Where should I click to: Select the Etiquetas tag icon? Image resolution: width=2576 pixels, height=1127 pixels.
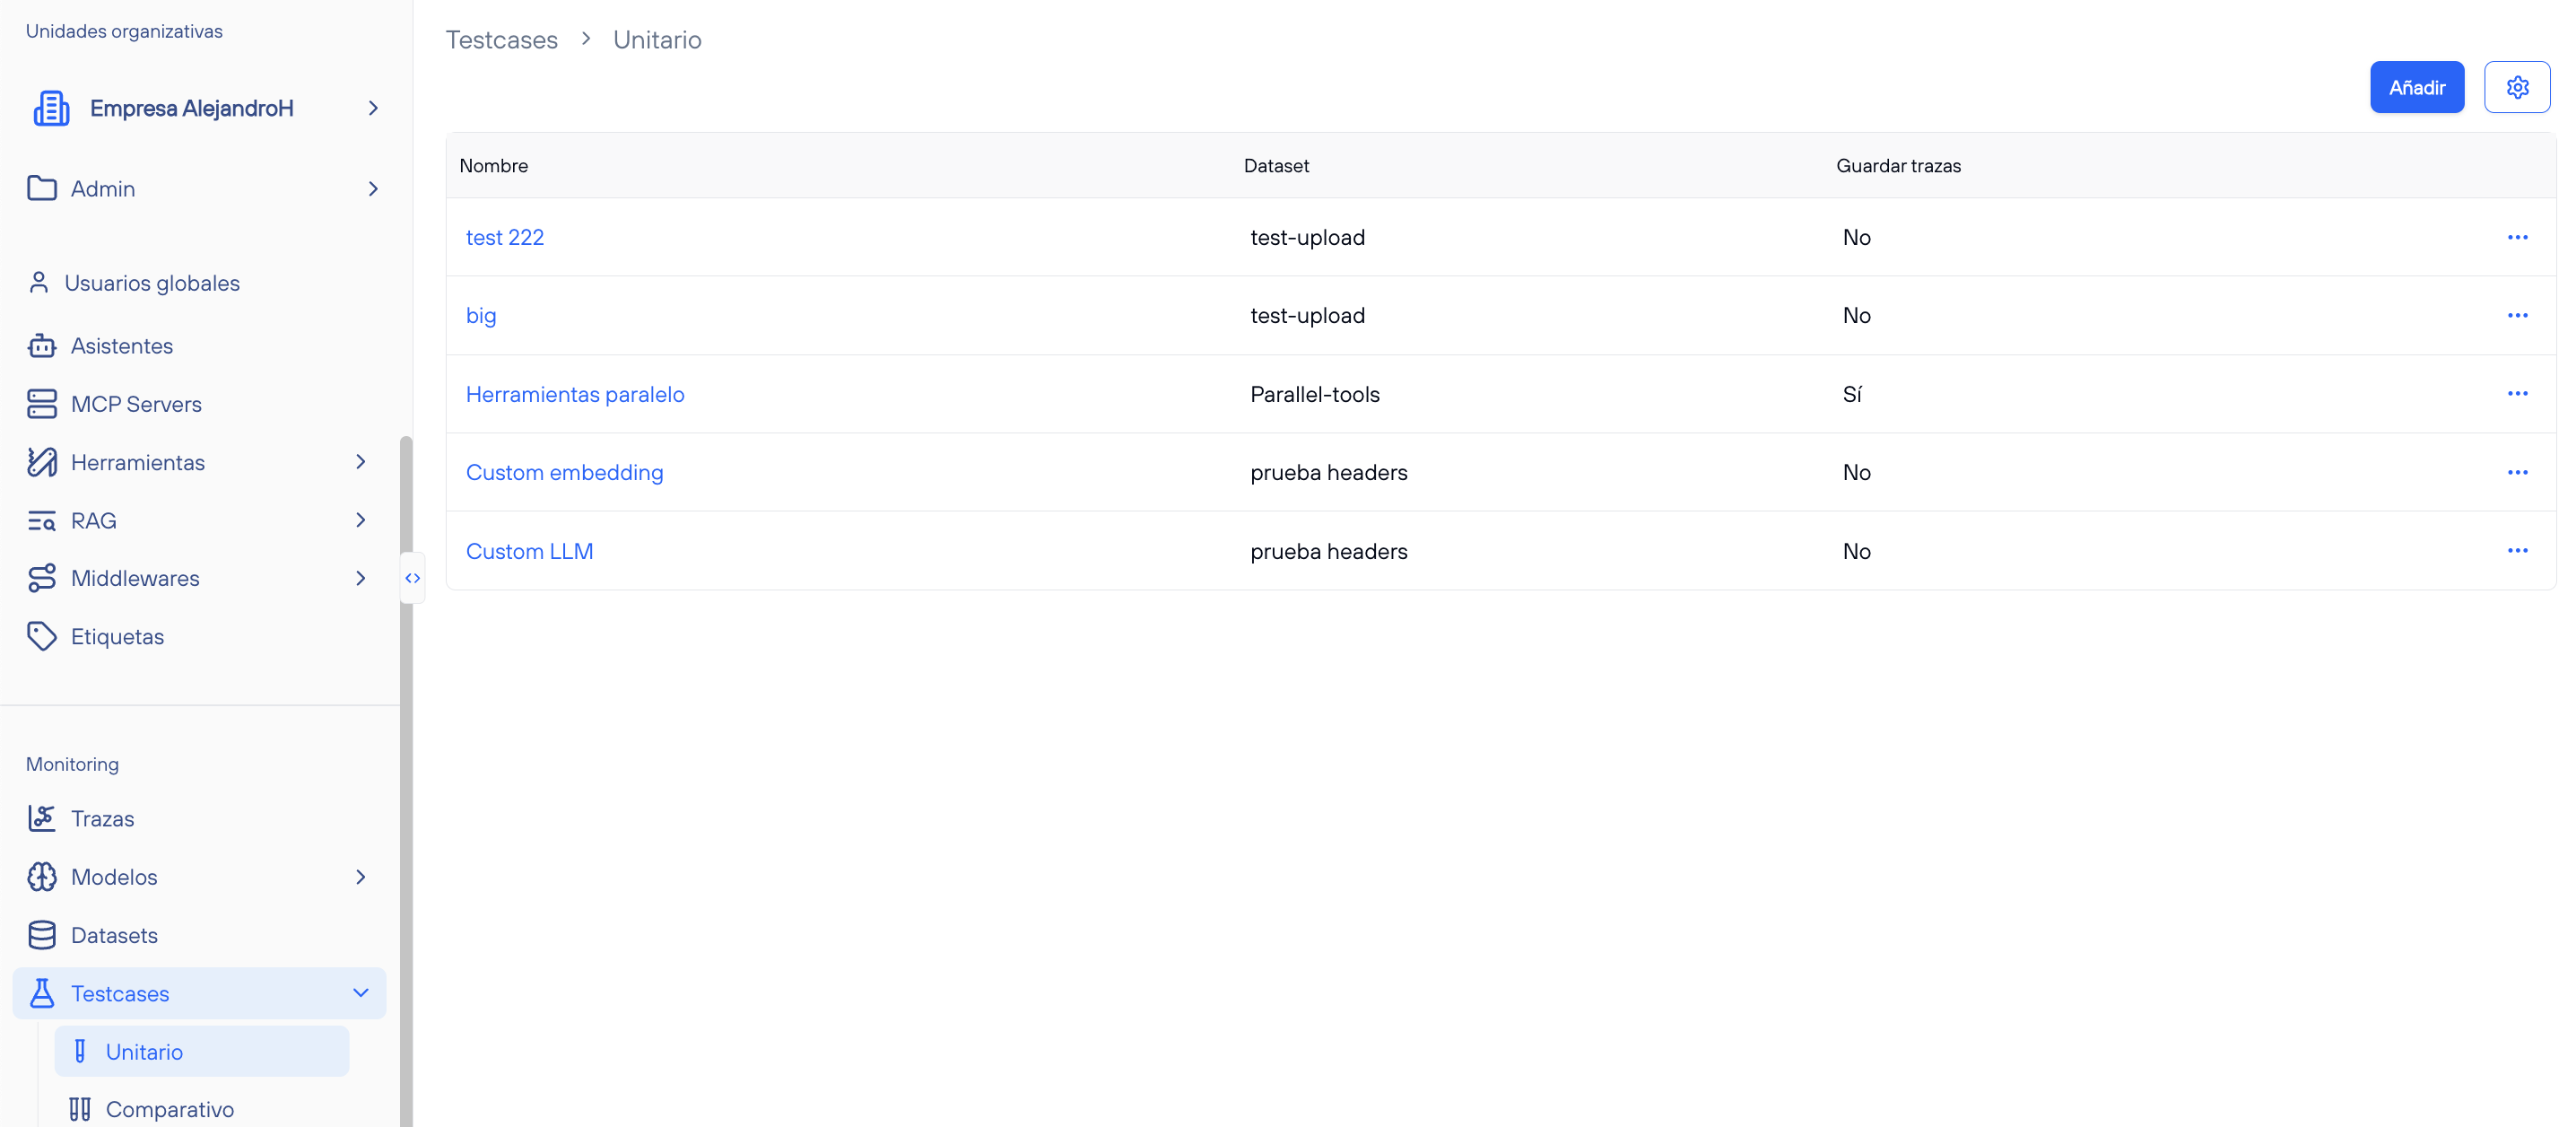click(x=41, y=636)
